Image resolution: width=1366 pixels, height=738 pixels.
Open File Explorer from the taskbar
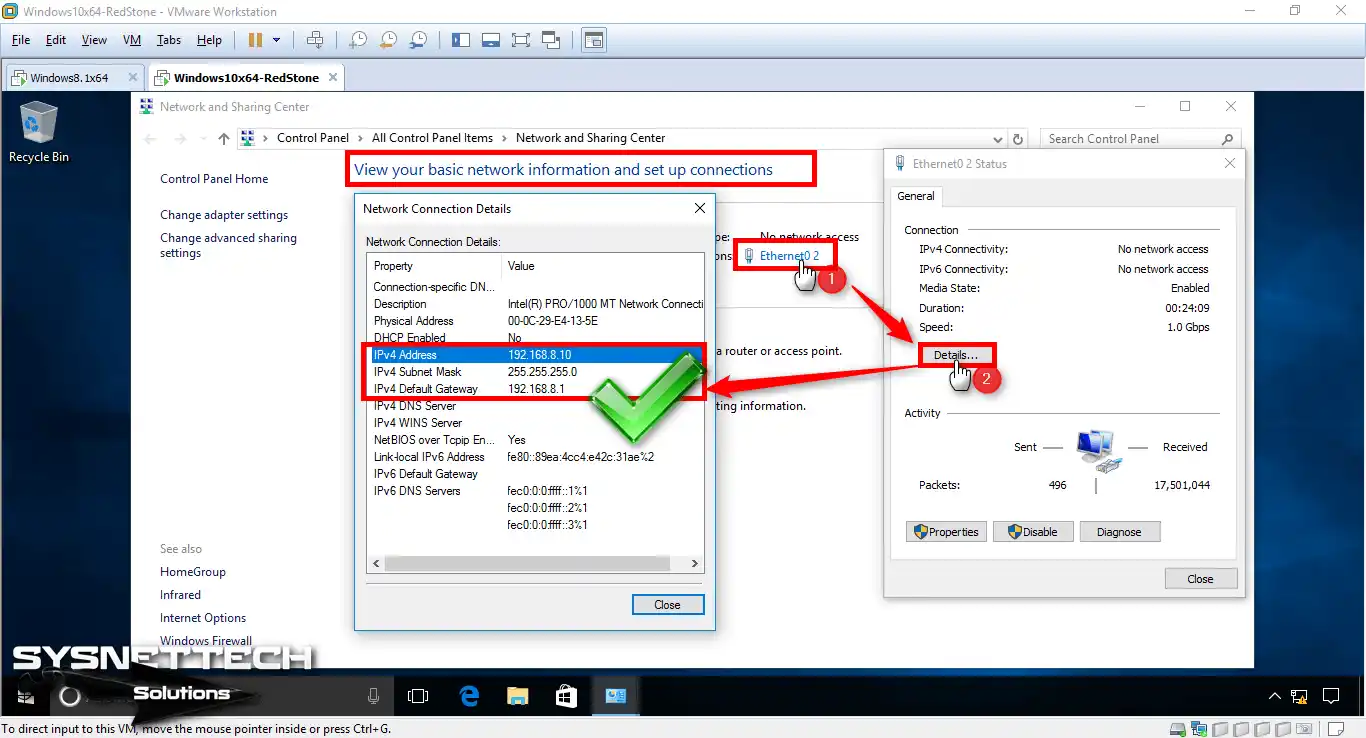(x=517, y=695)
